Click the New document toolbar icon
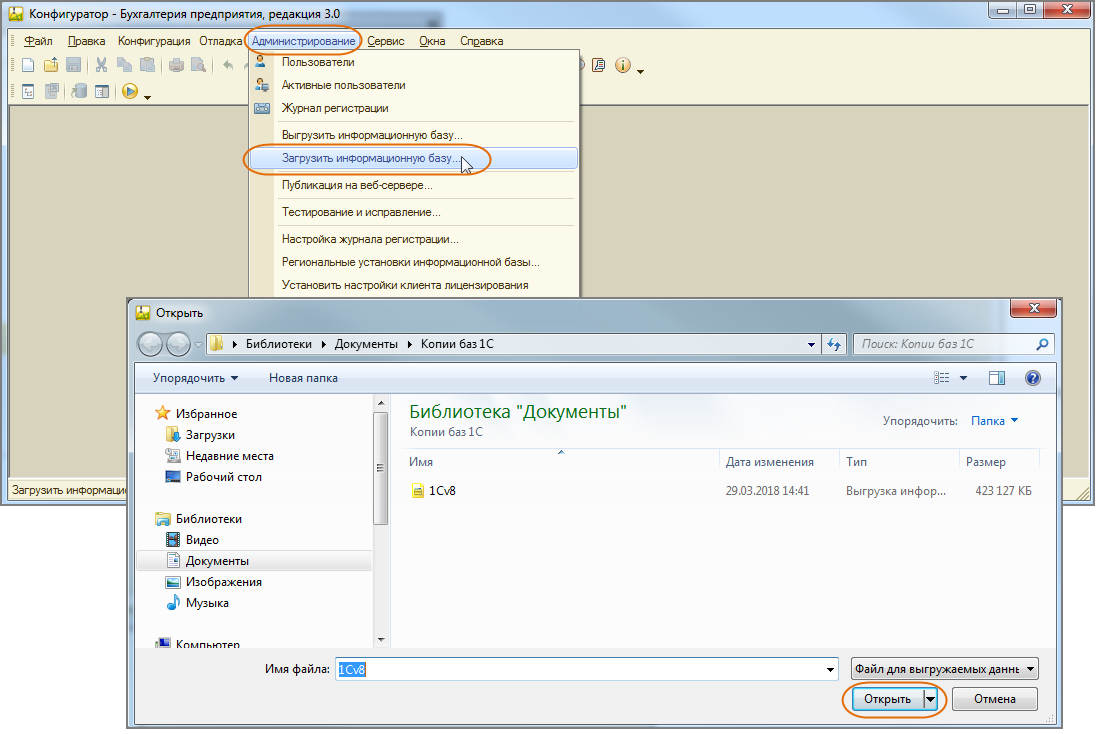This screenshot has width=1097, height=734. point(28,65)
